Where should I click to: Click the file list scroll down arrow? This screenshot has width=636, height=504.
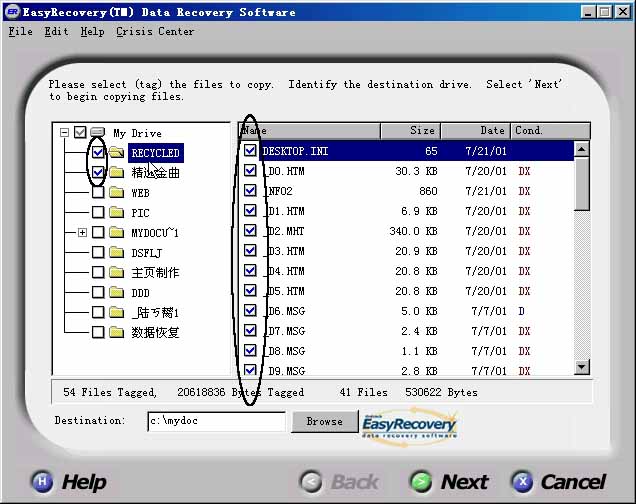point(582,367)
